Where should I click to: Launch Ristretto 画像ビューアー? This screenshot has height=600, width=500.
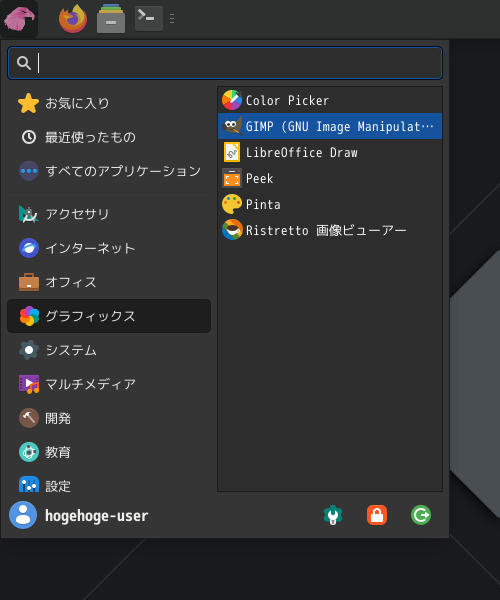click(330, 230)
